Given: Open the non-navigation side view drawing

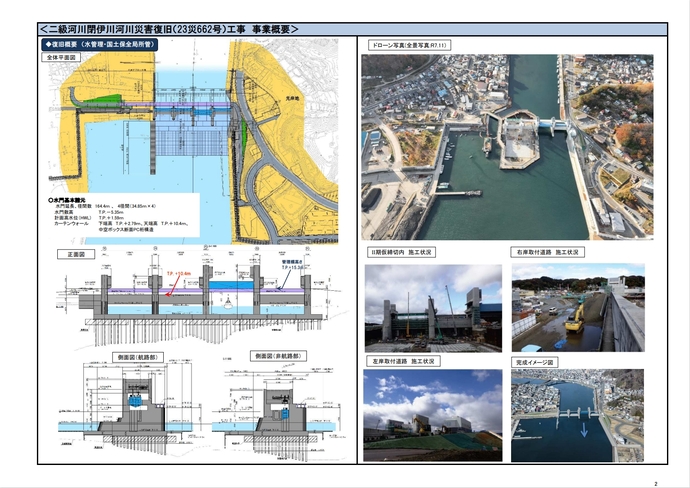Looking at the screenshot, I should point(279,409).
